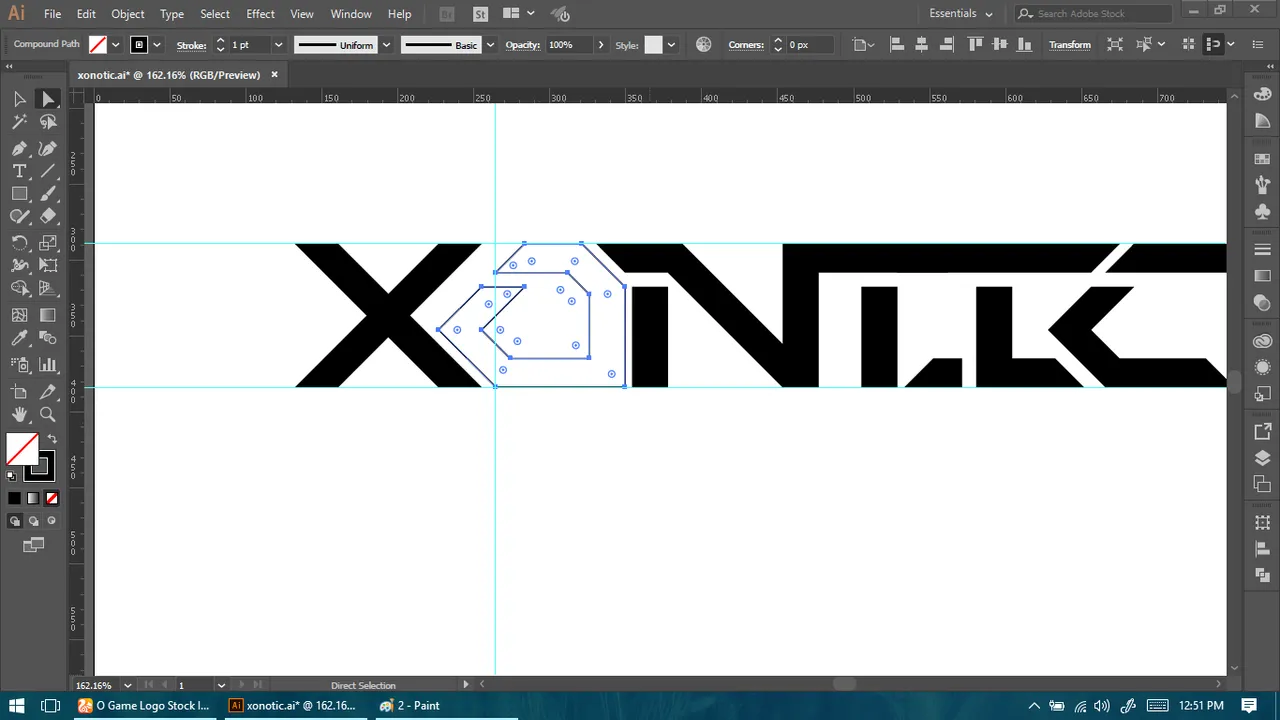The height and width of the screenshot is (720, 1280).
Task: Set paint mode to Color
Action: click(x=14, y=498)
